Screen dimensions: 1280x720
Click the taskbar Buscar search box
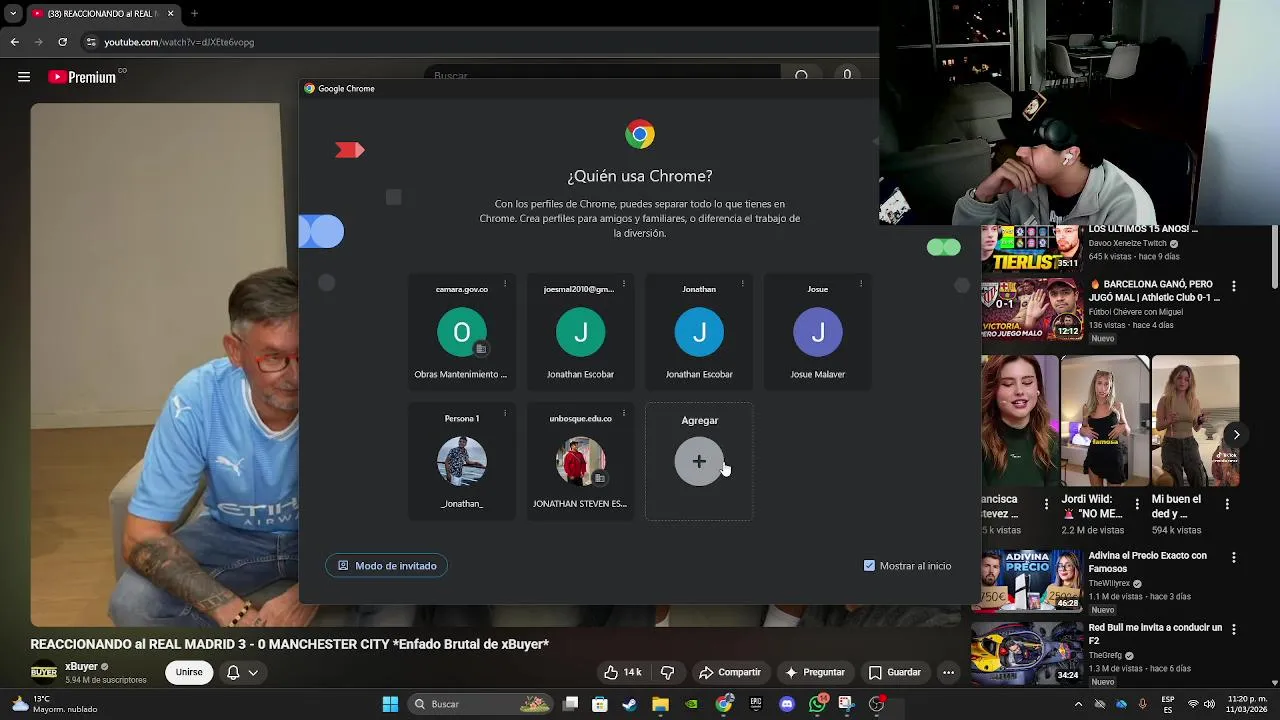481,704
